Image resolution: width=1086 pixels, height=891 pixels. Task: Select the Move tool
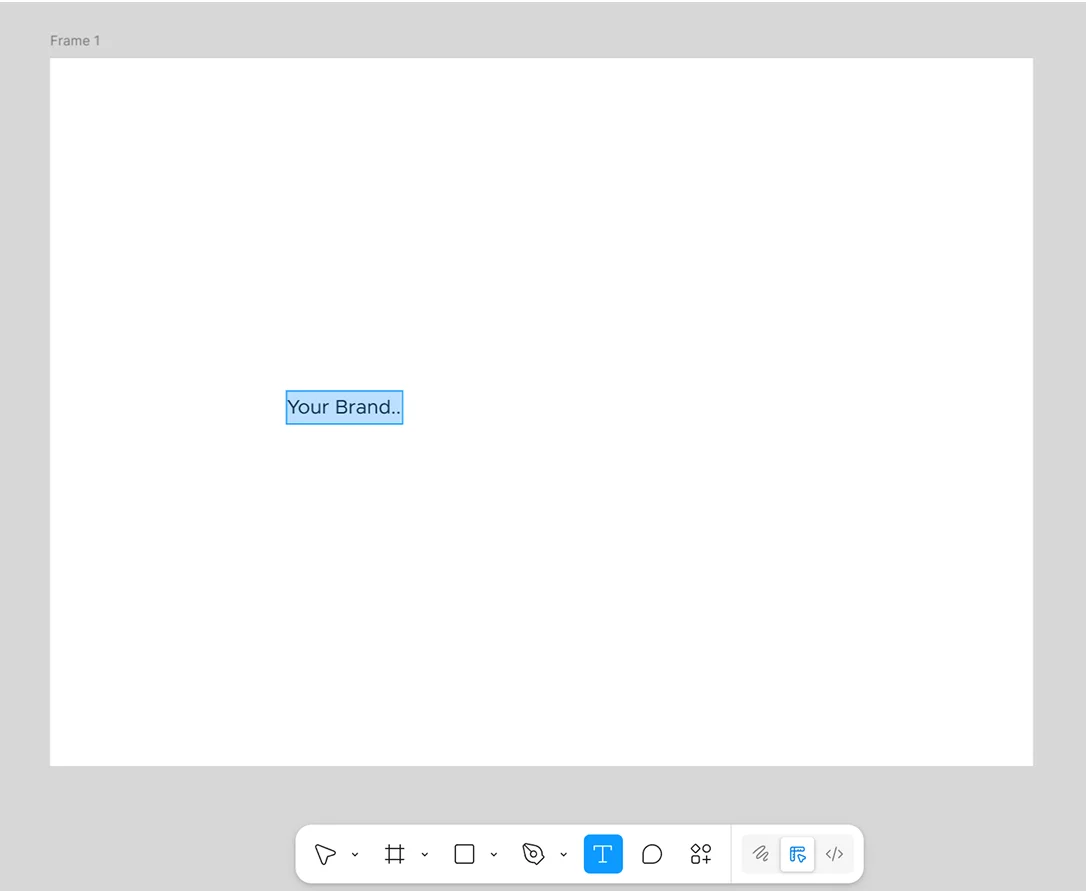pos(325,854)
